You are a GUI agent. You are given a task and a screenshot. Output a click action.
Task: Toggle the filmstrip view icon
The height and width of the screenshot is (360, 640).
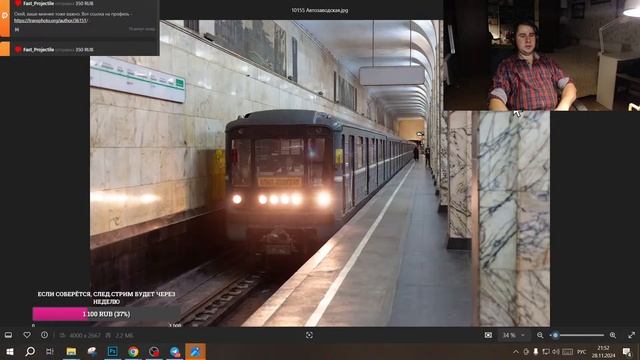pos(8,335)
